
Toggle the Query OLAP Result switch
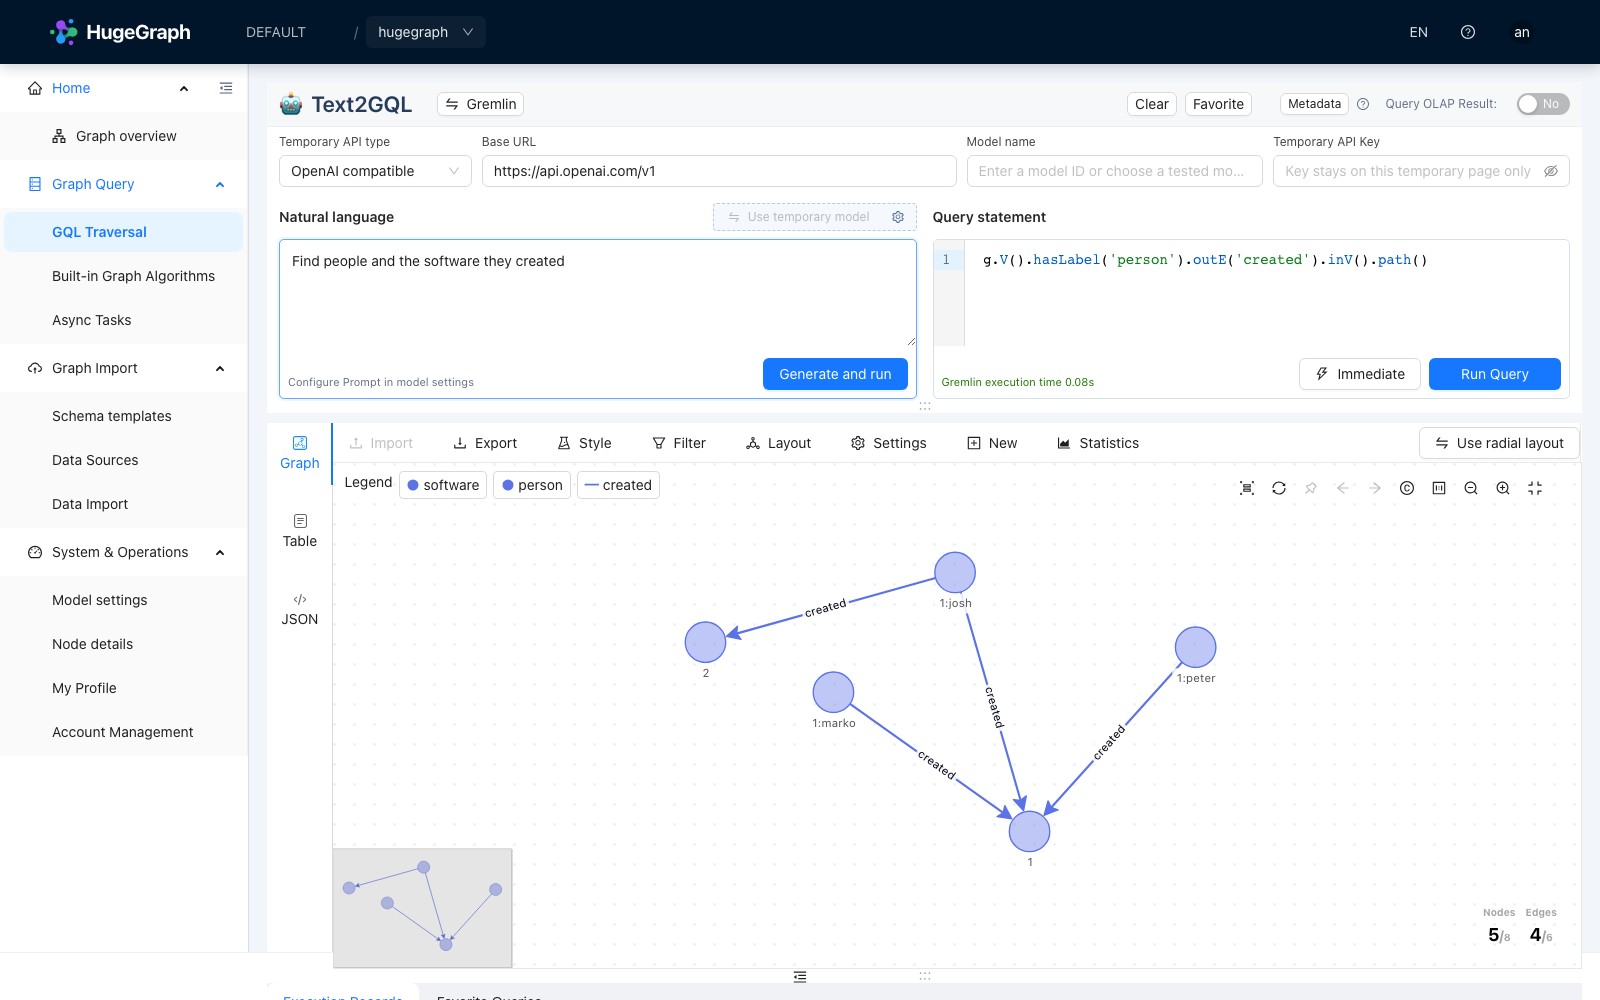(x=1543, y=104)
